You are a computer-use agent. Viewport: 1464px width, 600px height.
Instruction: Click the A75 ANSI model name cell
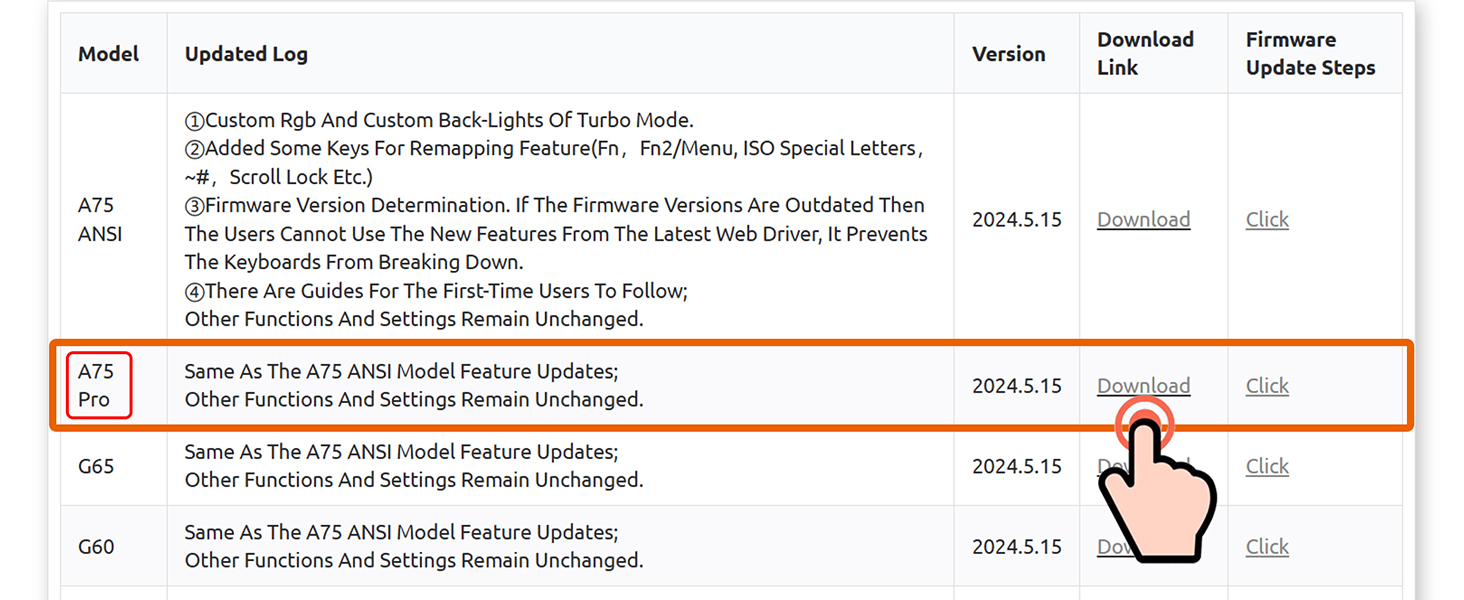[100, 219]
